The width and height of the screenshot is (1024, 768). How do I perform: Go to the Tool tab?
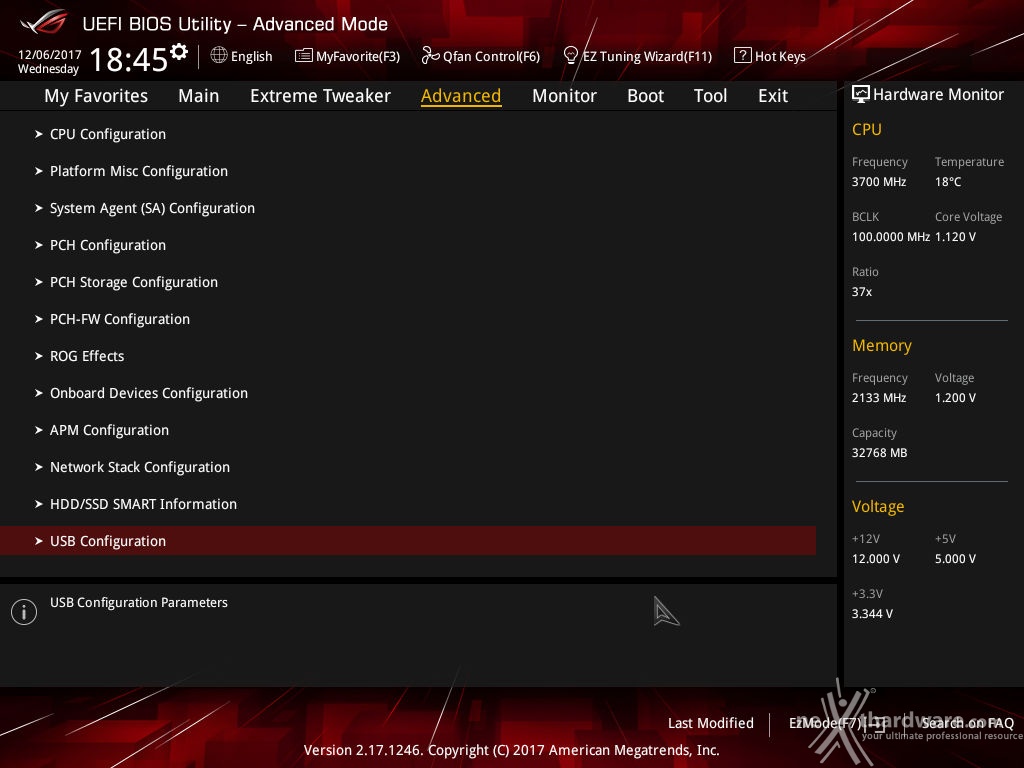710,96
